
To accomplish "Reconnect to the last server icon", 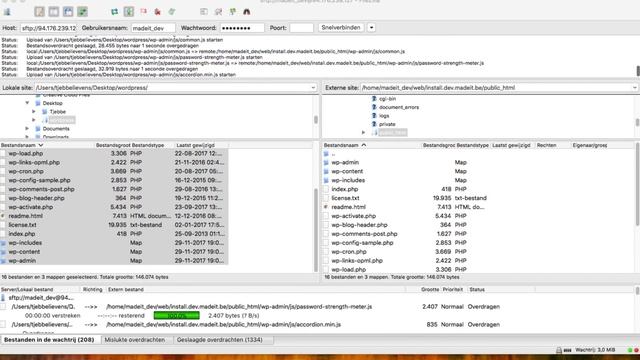I will point(172,12).
